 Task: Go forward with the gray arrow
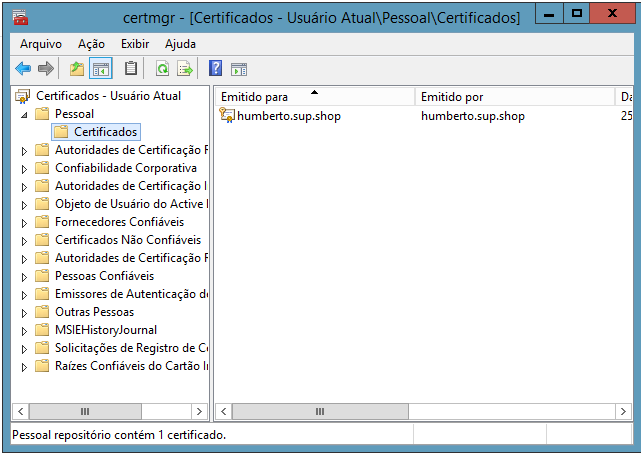45,69
